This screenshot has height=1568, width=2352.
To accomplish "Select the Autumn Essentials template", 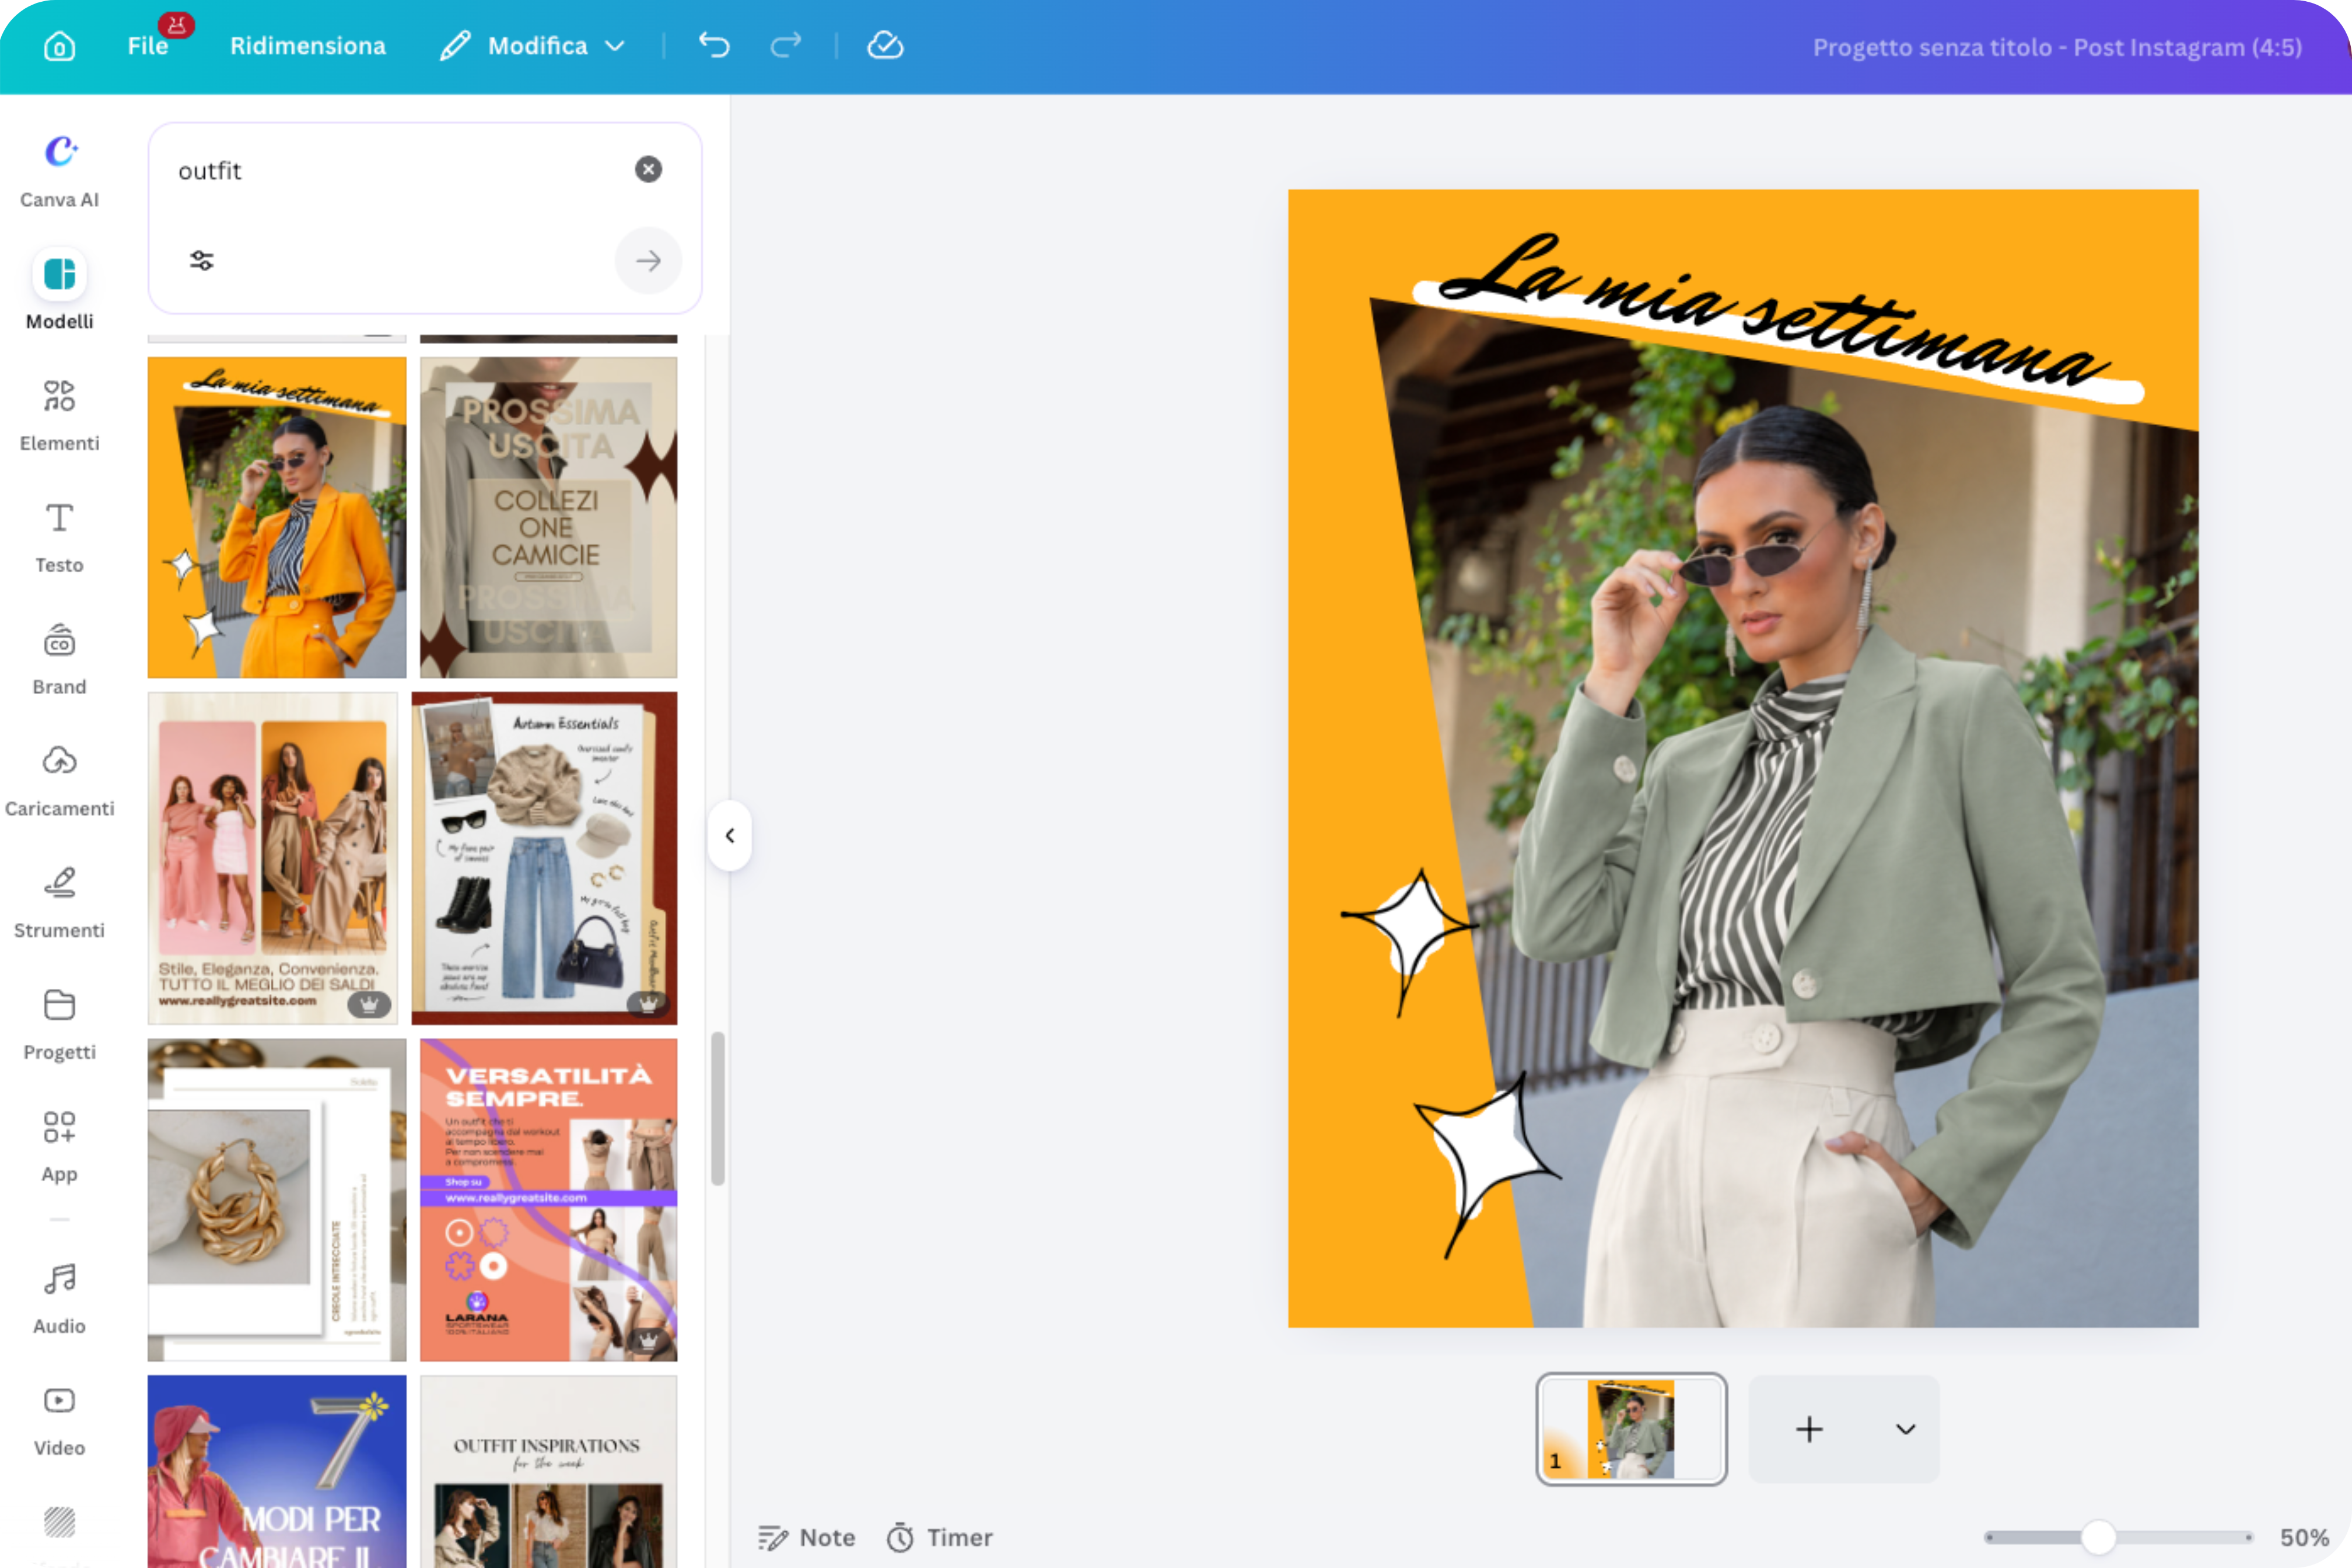I will (544, 858).
